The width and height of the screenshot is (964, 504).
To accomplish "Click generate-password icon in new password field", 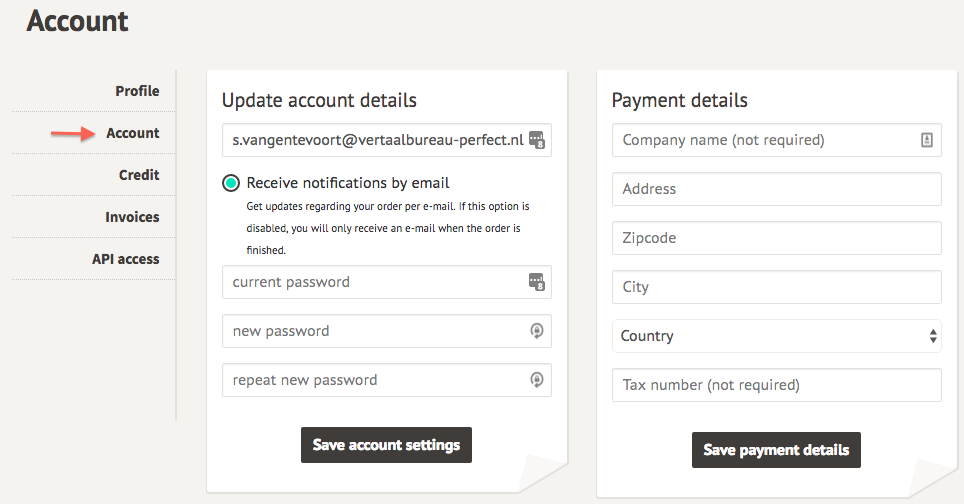I will click(536, 331).
